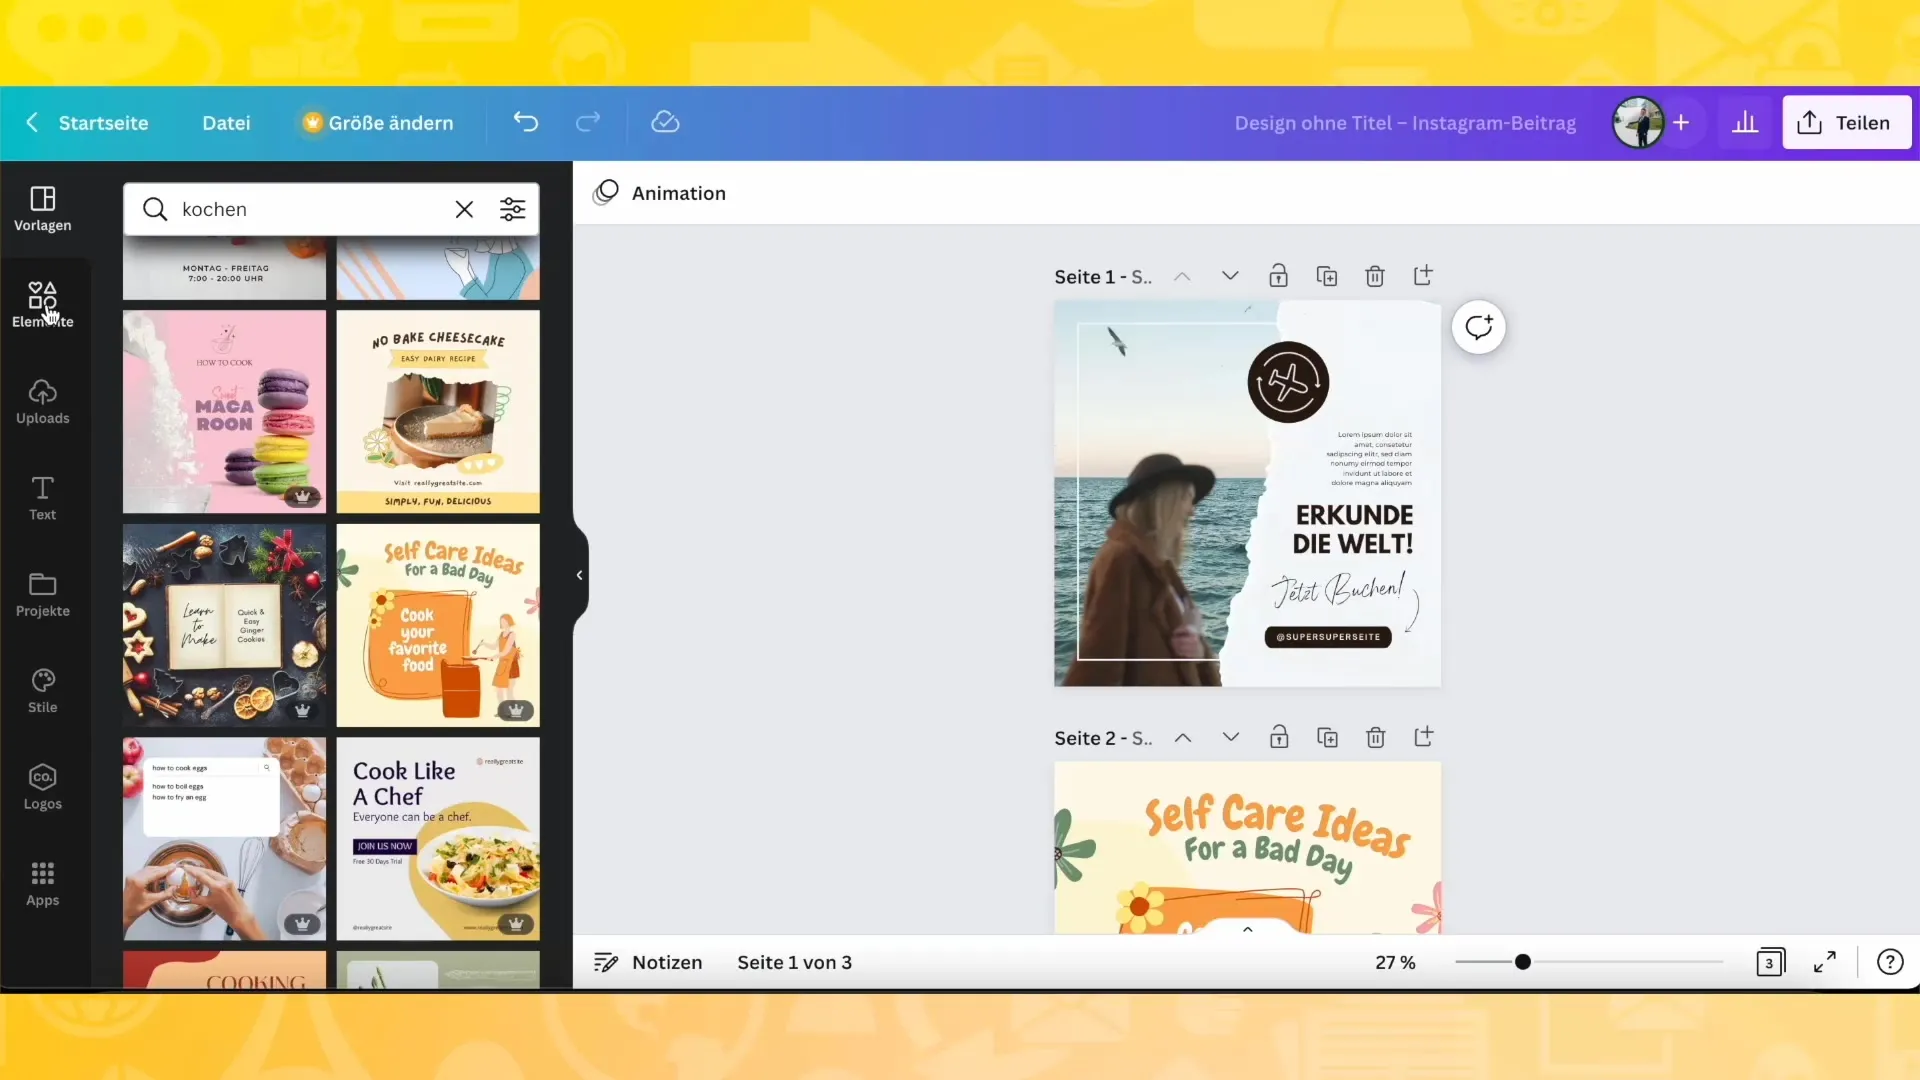
Task: Select the Text tool in sidebar
Action: [x=42, y=497]
